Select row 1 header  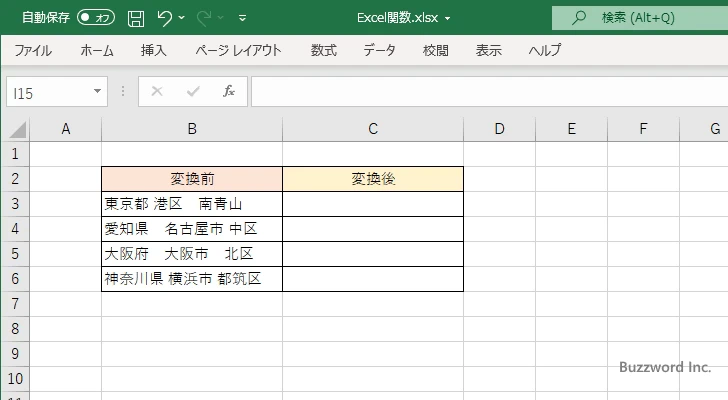15,154
